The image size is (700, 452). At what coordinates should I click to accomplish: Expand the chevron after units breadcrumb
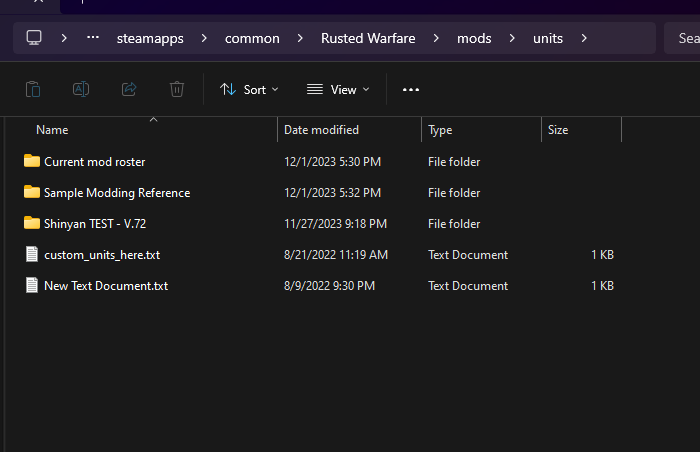[x=584, y=39]
